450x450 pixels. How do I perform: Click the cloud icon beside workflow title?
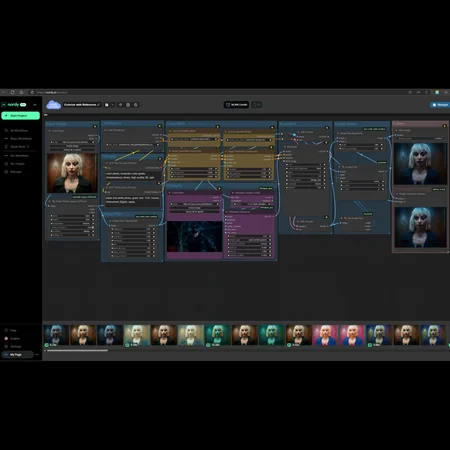tap(53, 105)
